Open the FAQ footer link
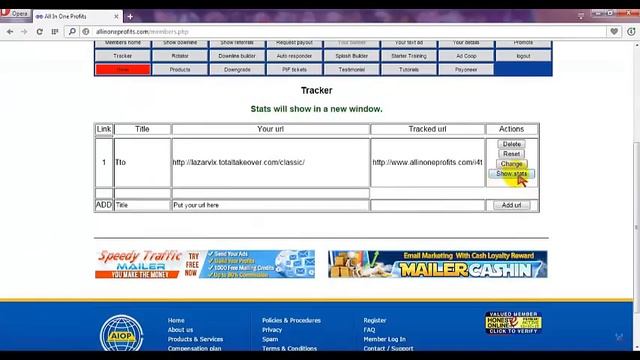 pos(369,330)
